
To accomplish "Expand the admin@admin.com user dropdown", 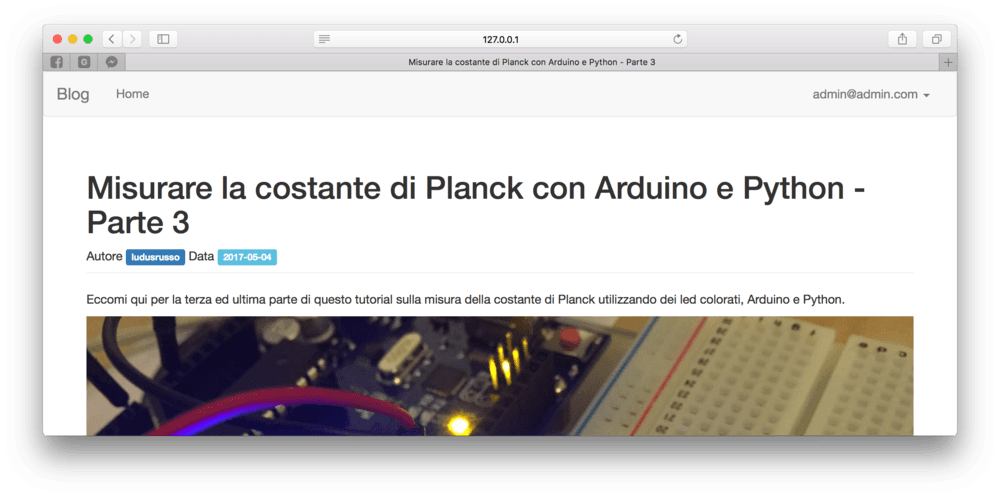I will pyautogui.click(x=871, y=94).
